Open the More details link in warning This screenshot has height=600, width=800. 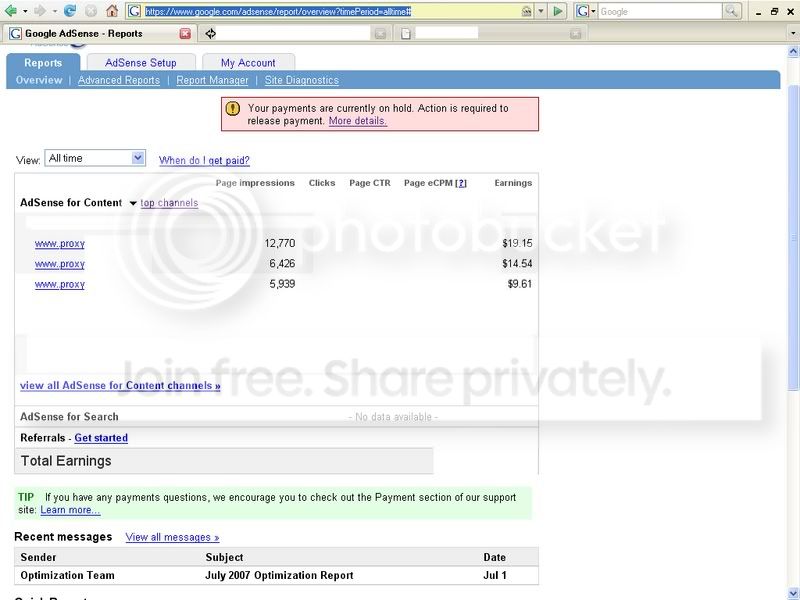358,121
